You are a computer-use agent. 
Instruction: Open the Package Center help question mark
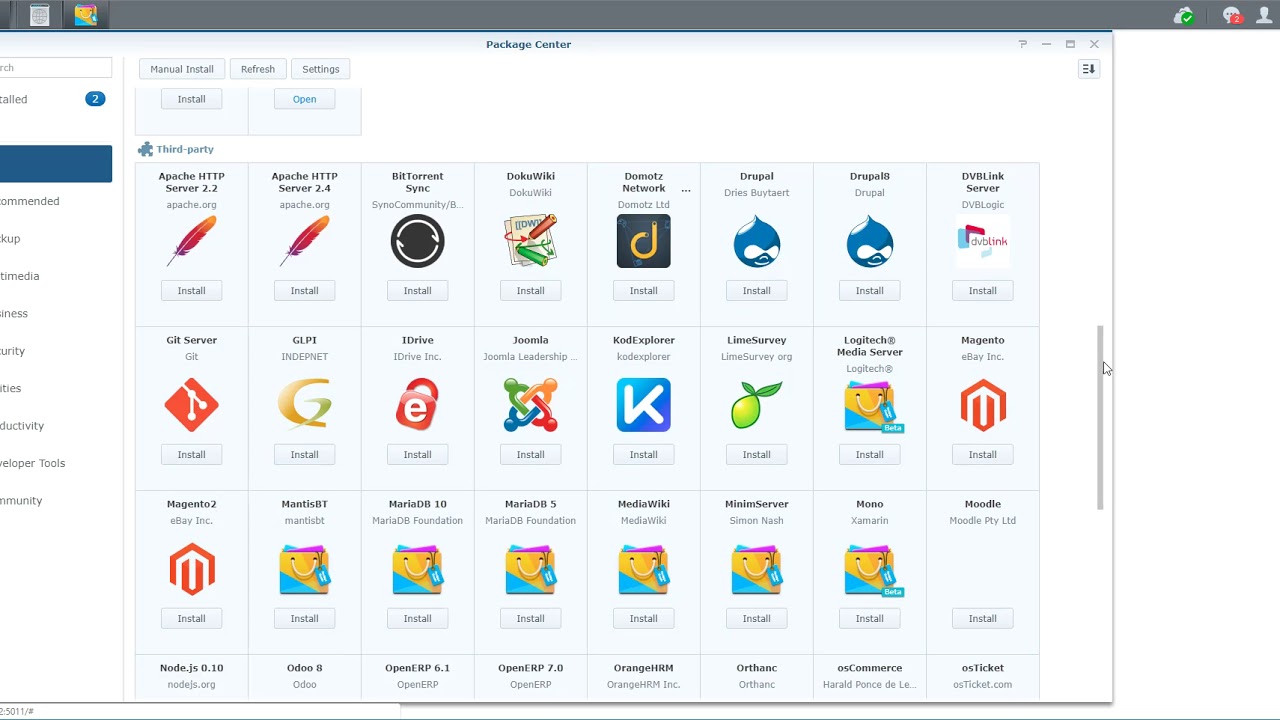click(x=1022, y=44)
